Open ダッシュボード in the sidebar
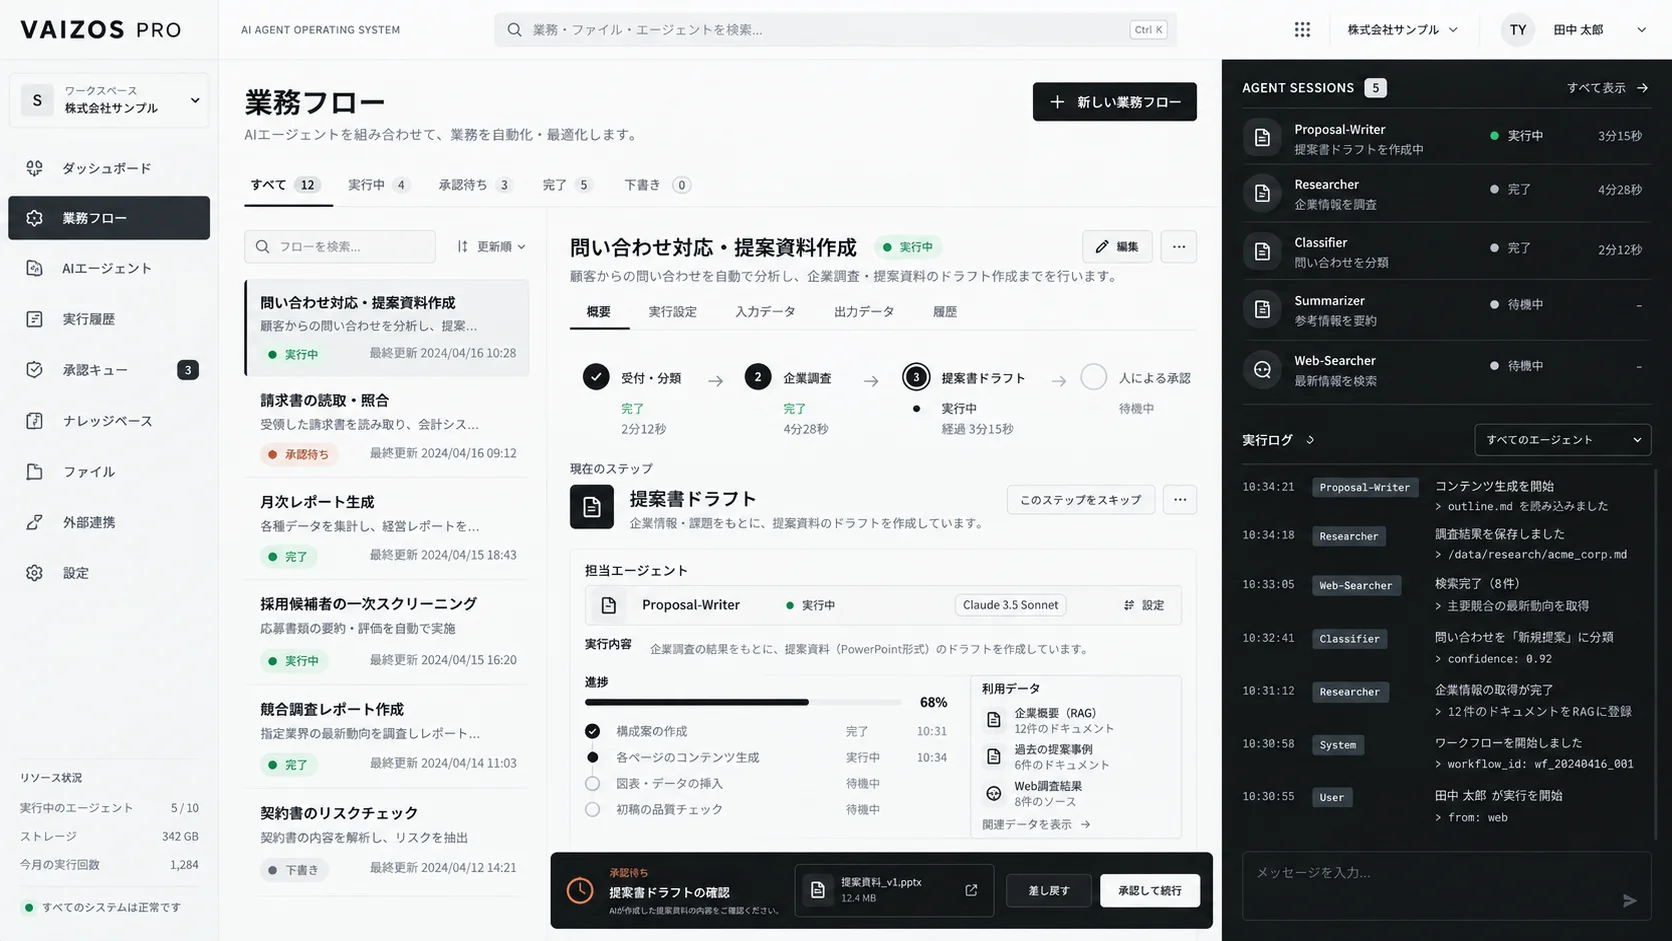 [x=109, y=168]
